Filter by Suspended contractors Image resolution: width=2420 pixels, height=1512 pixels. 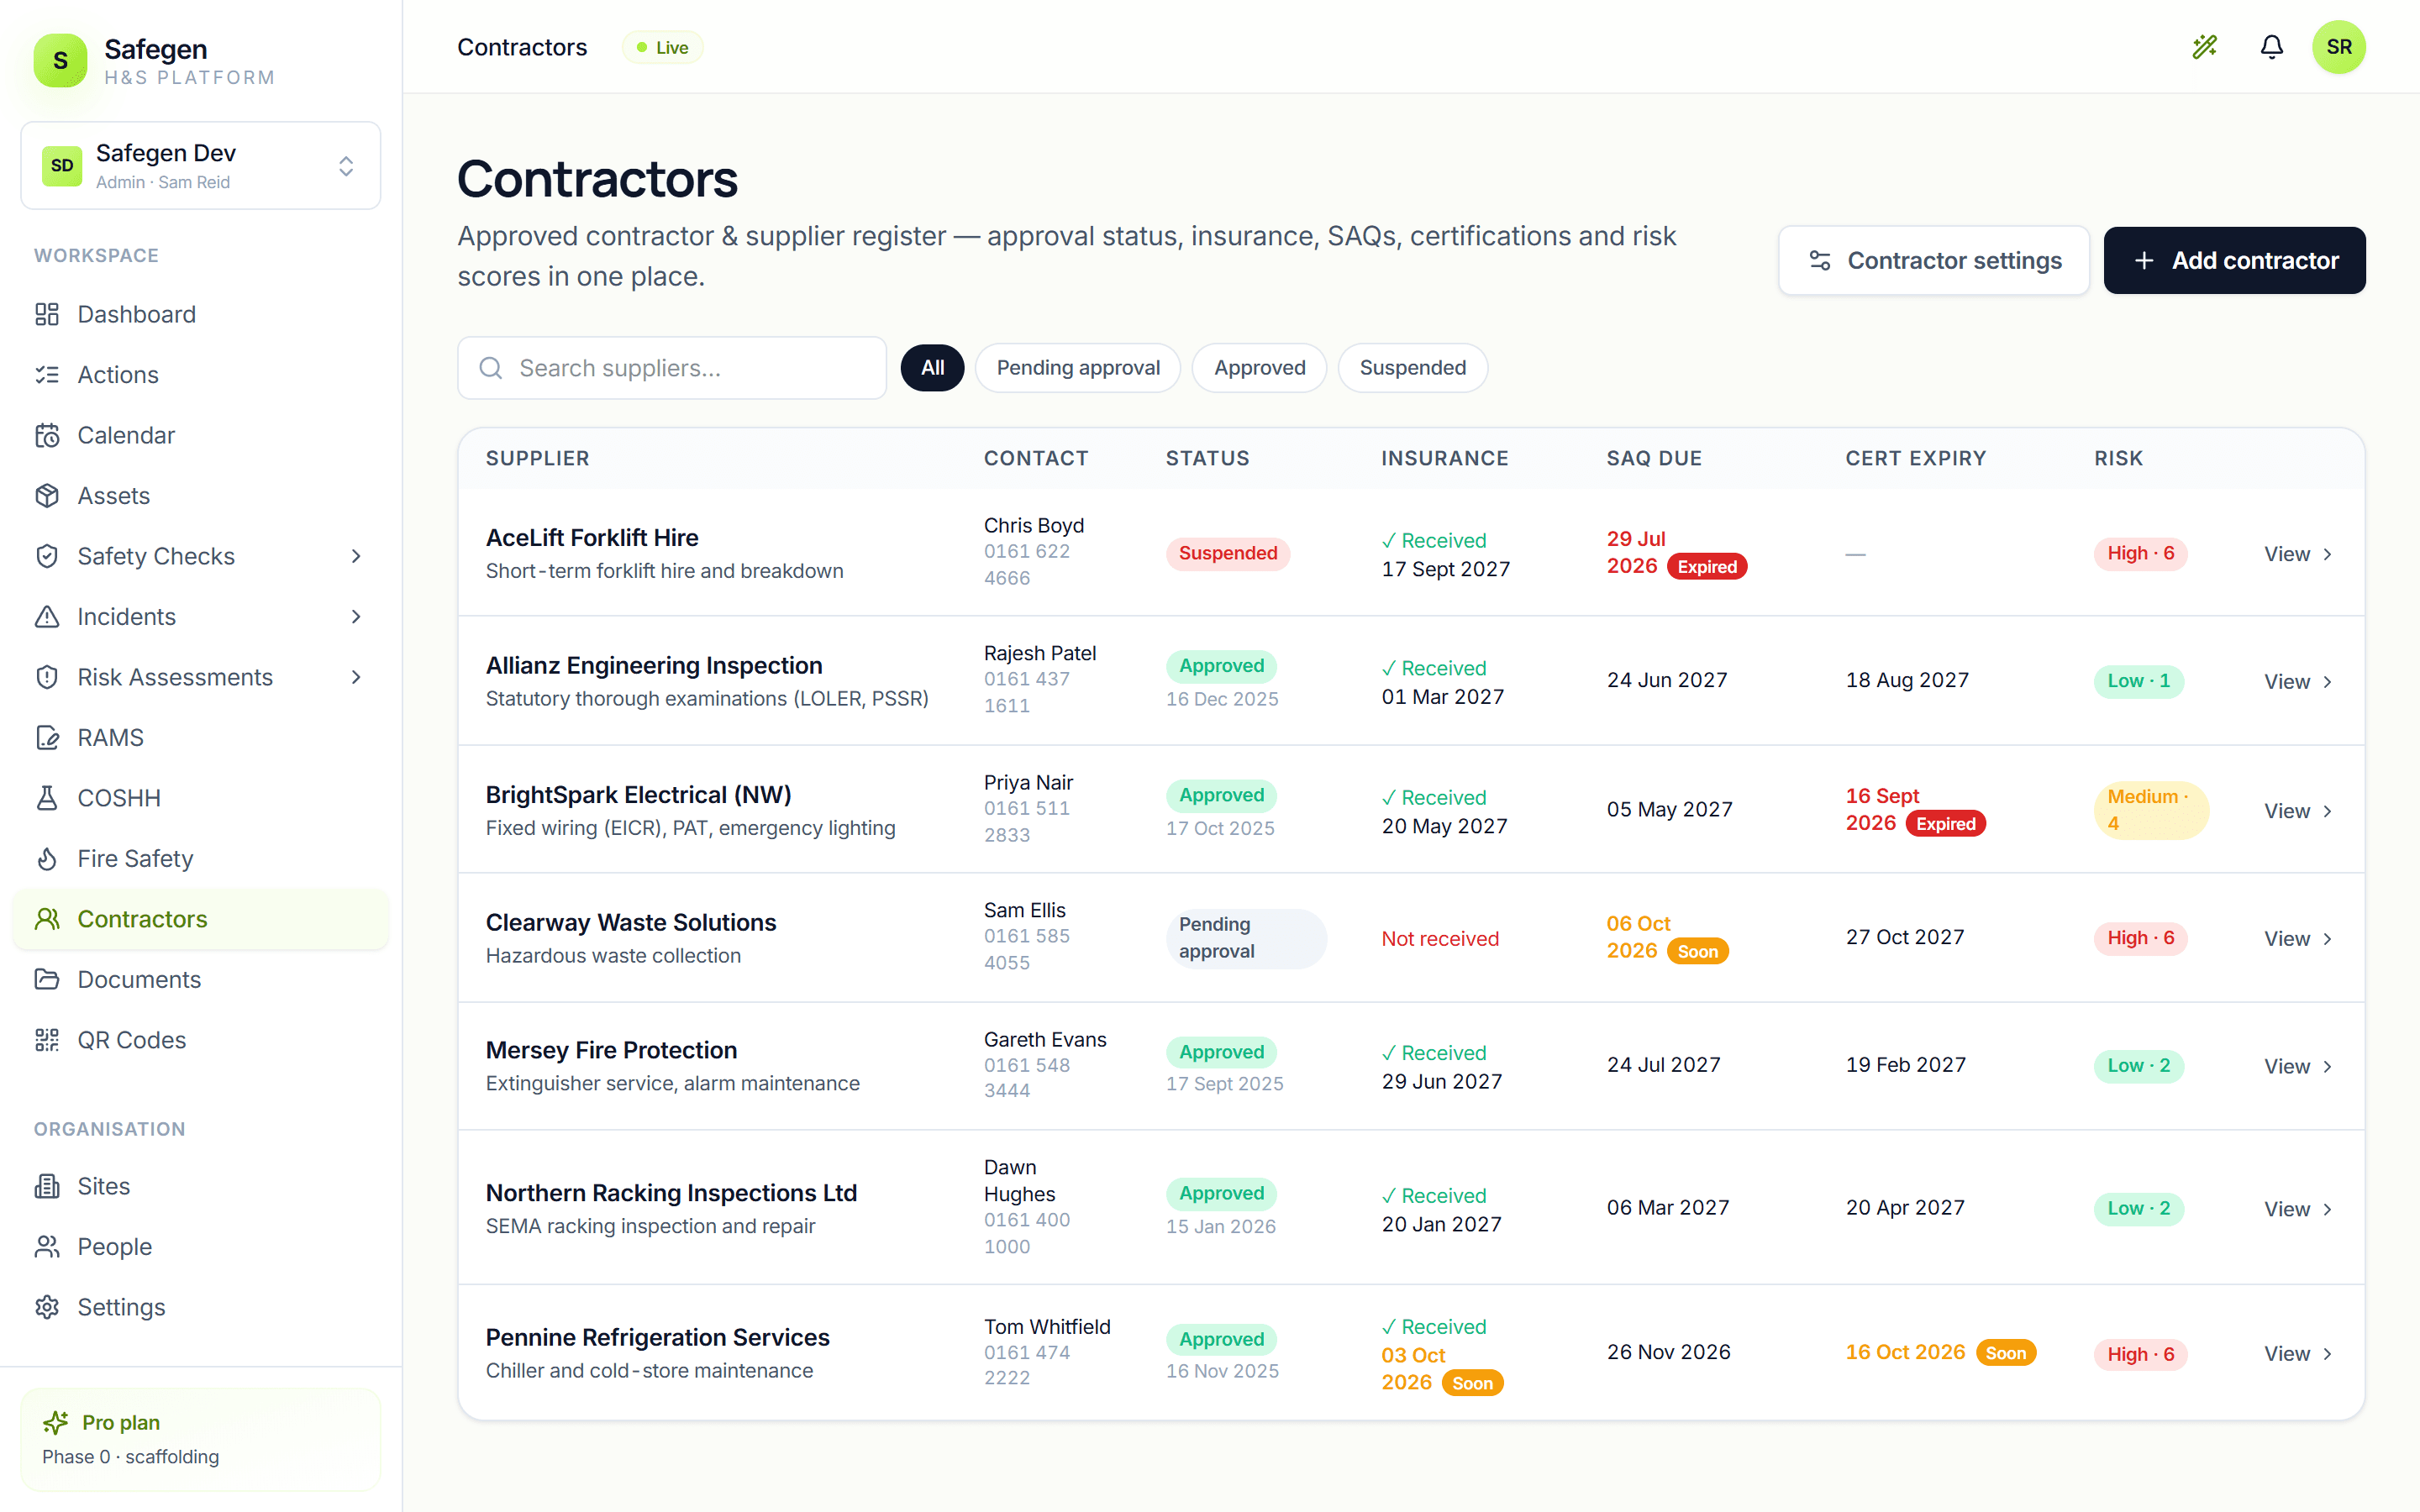click(1413, 368)
